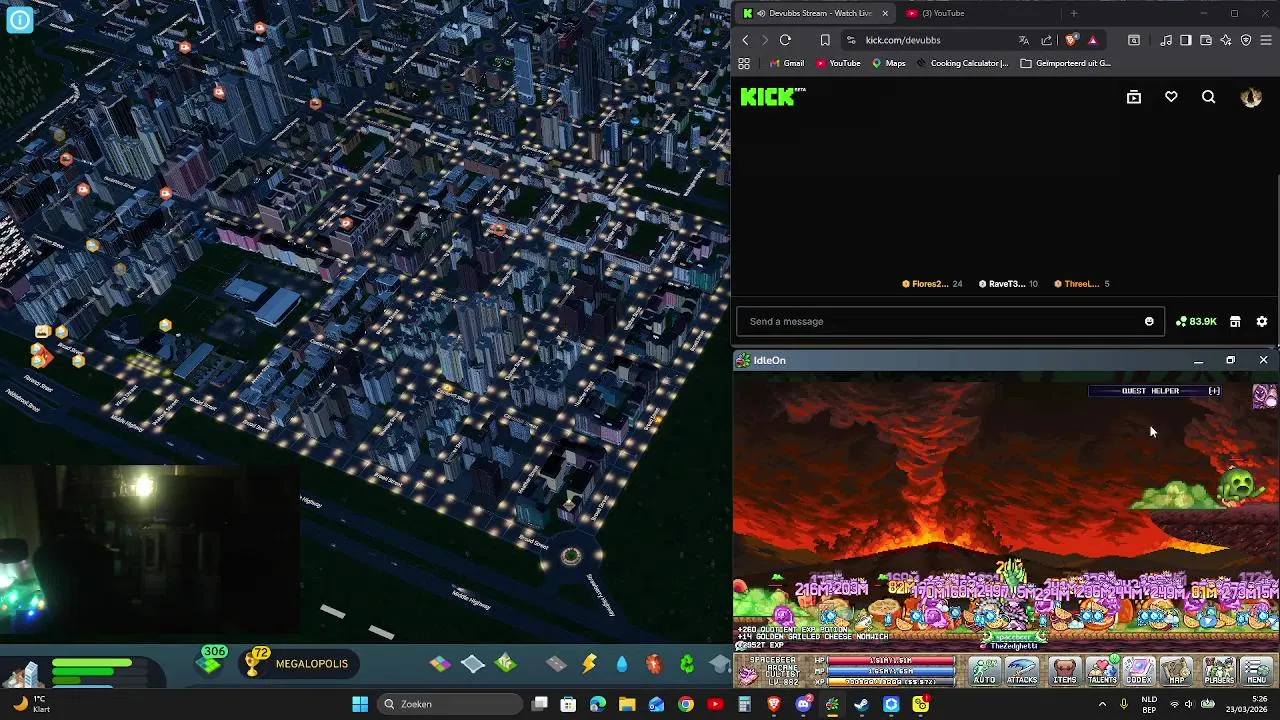The width and height of the screenshot is (1280, 720).
Task: Open Discord from the taskbar
Action: pos(803,704)
